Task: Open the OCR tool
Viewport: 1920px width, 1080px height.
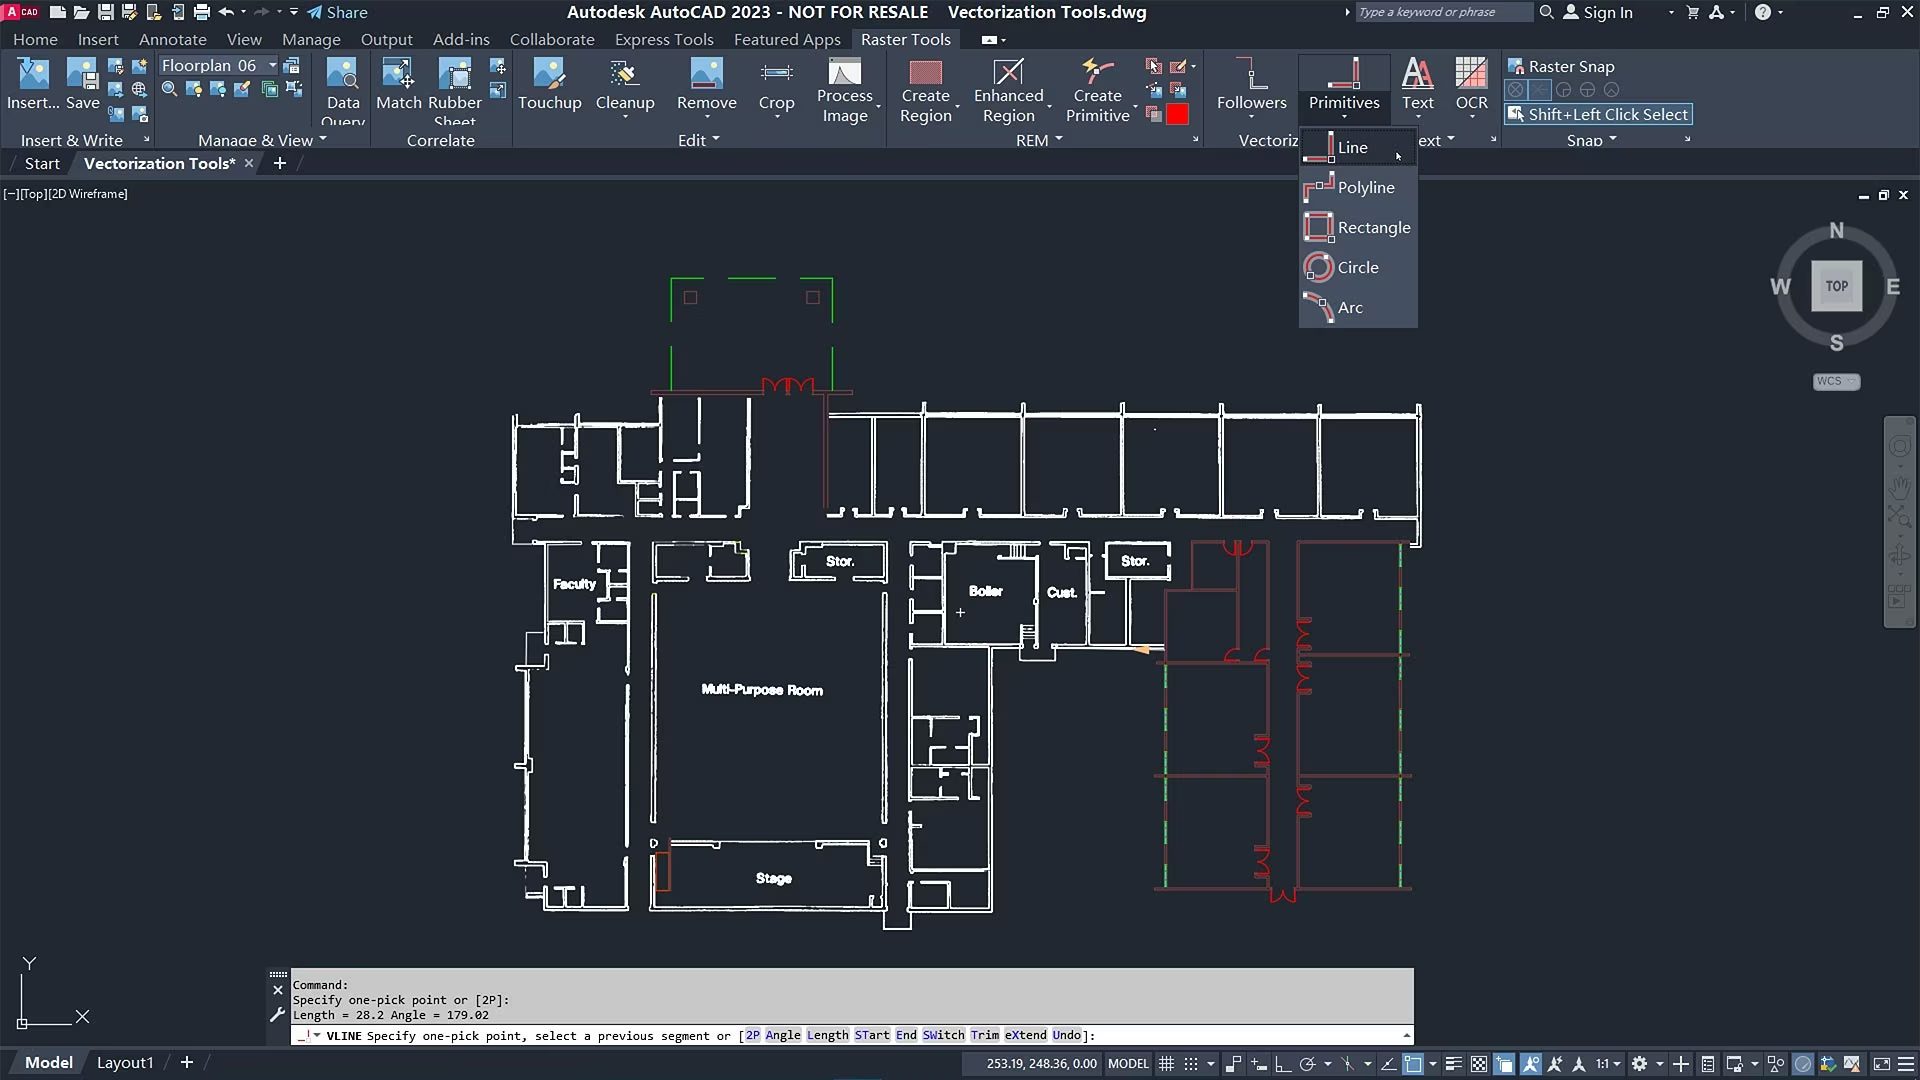Action: point(1470,88)
